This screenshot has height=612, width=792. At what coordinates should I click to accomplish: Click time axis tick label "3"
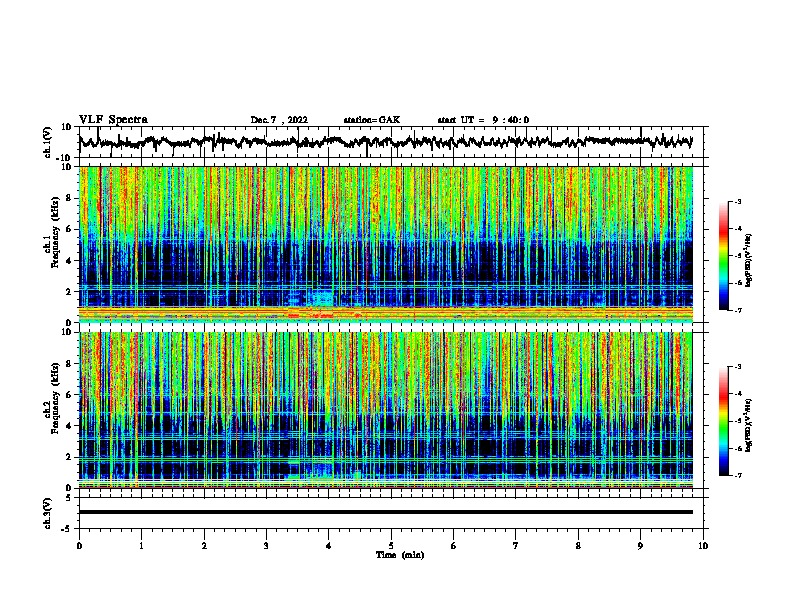[266, 546]
